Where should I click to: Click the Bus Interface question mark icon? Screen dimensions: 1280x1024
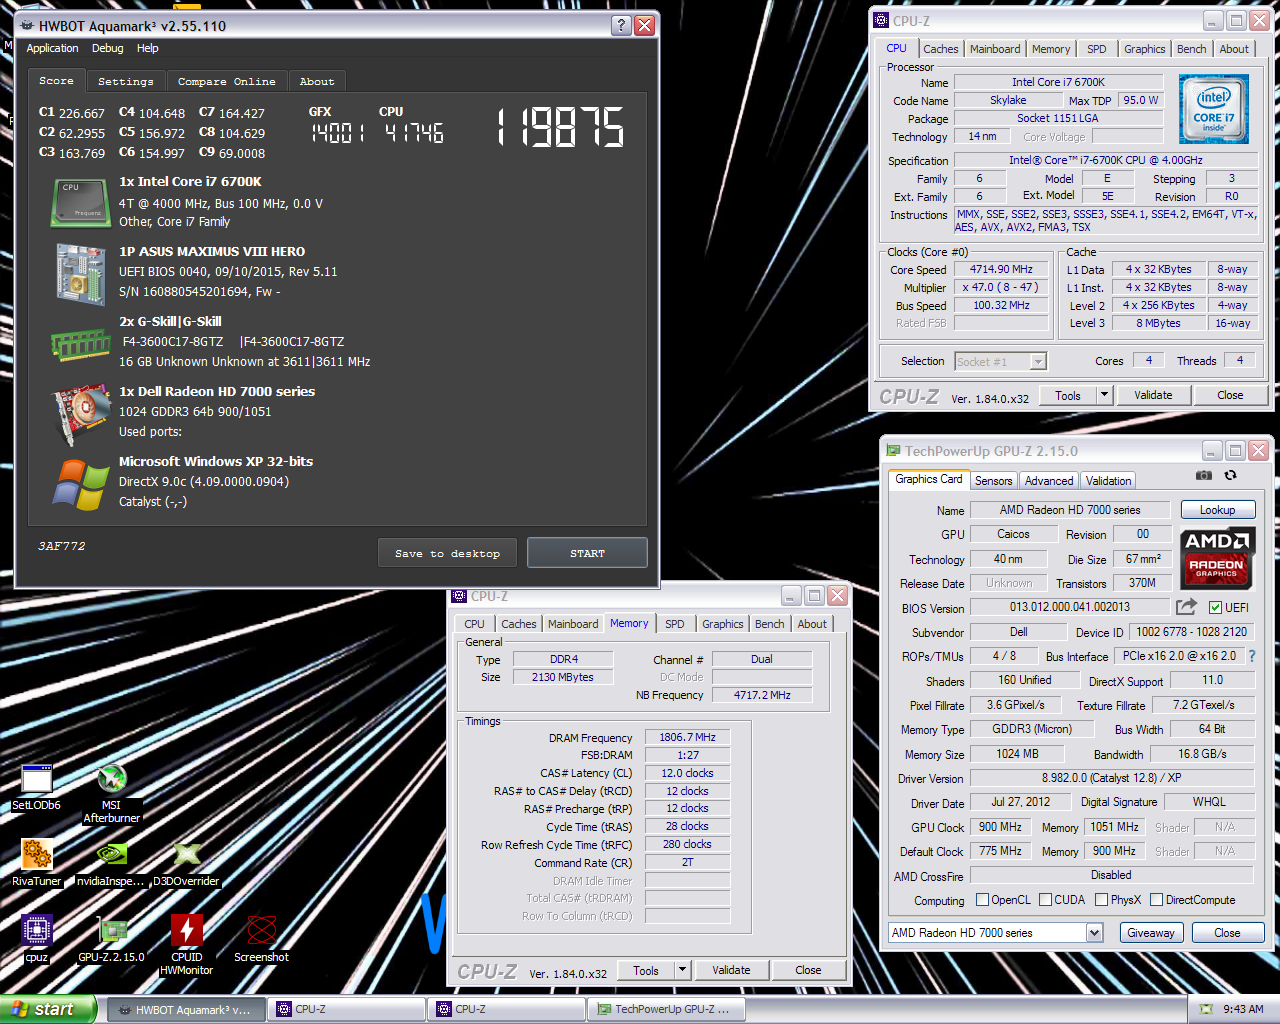click(x=1251, y=656)
